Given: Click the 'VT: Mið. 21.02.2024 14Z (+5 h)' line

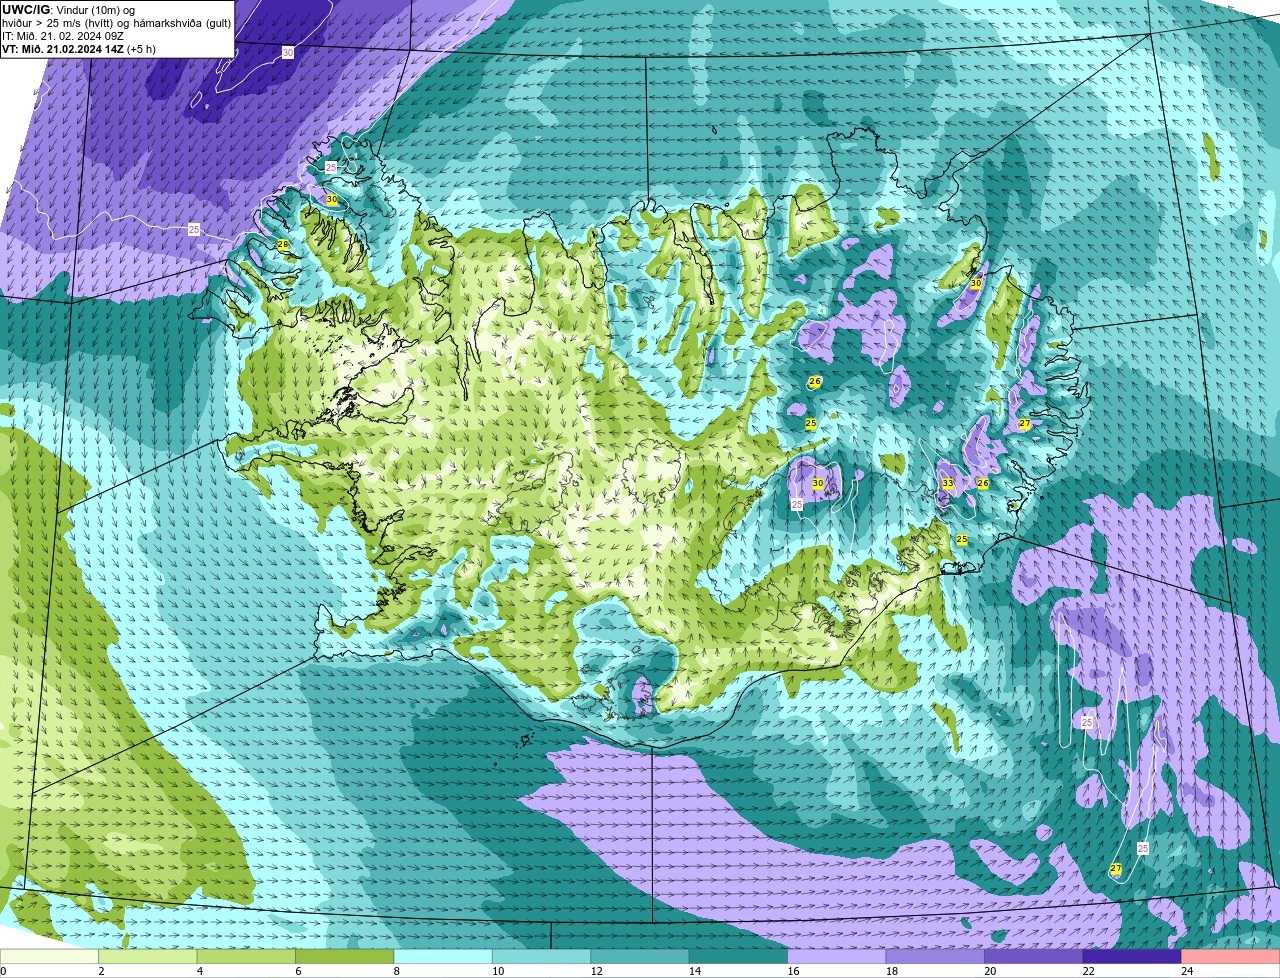Looking at the screenshot, I should pyautogui.click(x=79, y=49).
